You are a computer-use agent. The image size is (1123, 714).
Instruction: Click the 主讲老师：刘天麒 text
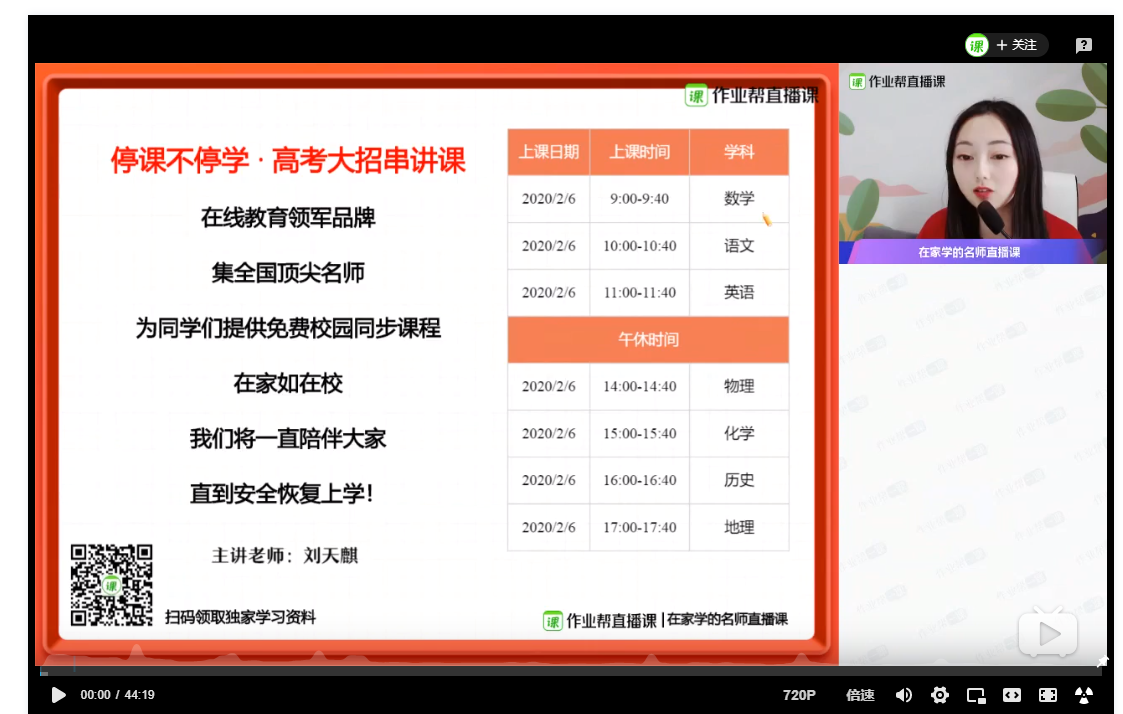[x=284, y=555]
